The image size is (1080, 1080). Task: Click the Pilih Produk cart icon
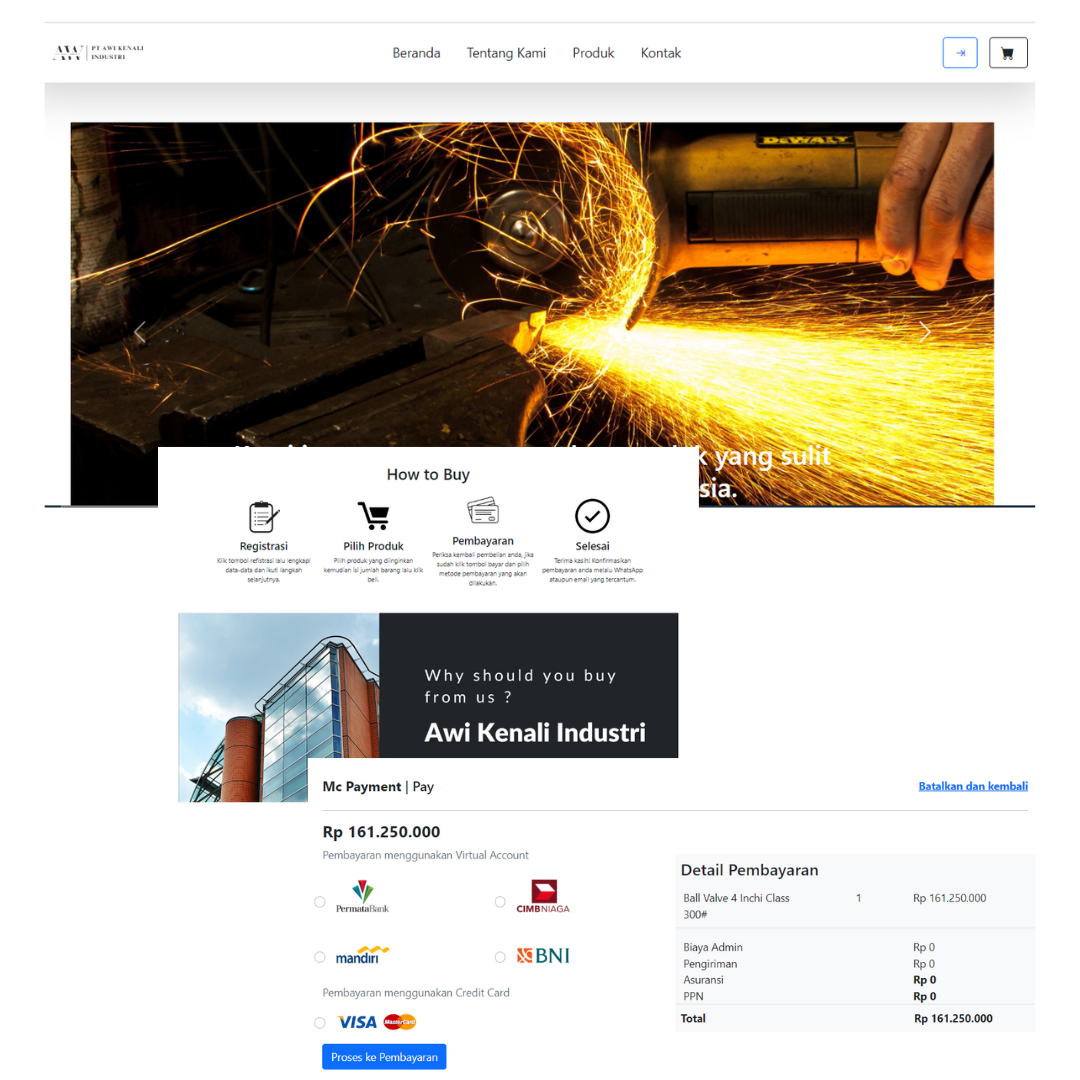(x=373, y=517)
